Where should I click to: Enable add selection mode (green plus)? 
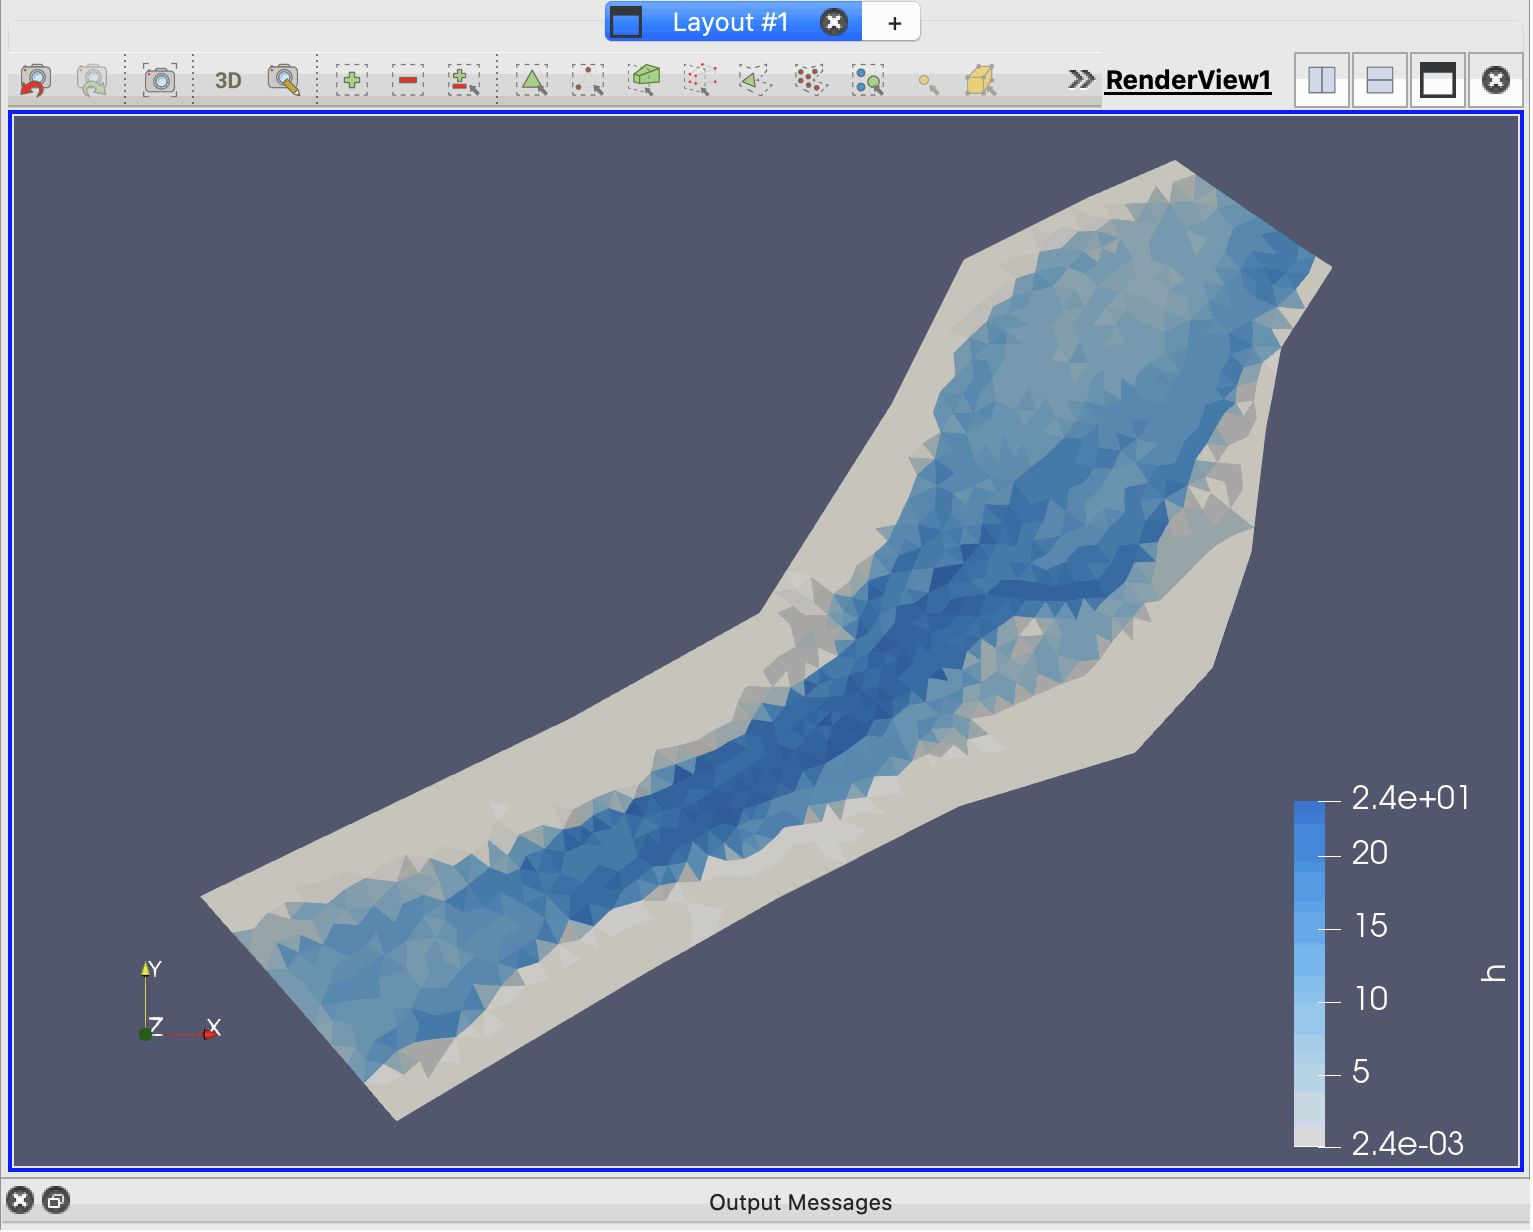coord(352,80)
